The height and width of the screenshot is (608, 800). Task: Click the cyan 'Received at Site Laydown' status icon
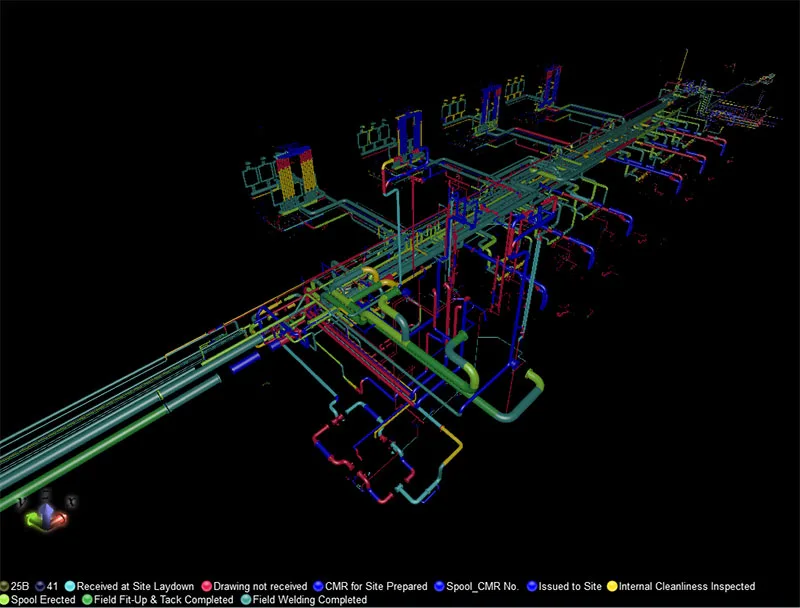[72, 585]
